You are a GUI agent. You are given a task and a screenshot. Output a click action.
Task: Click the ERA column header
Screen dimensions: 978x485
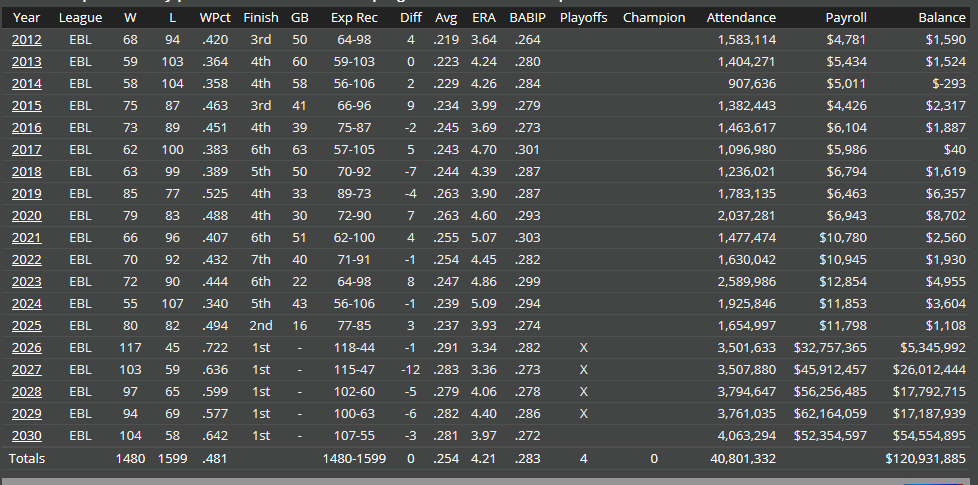click(484, 18)
